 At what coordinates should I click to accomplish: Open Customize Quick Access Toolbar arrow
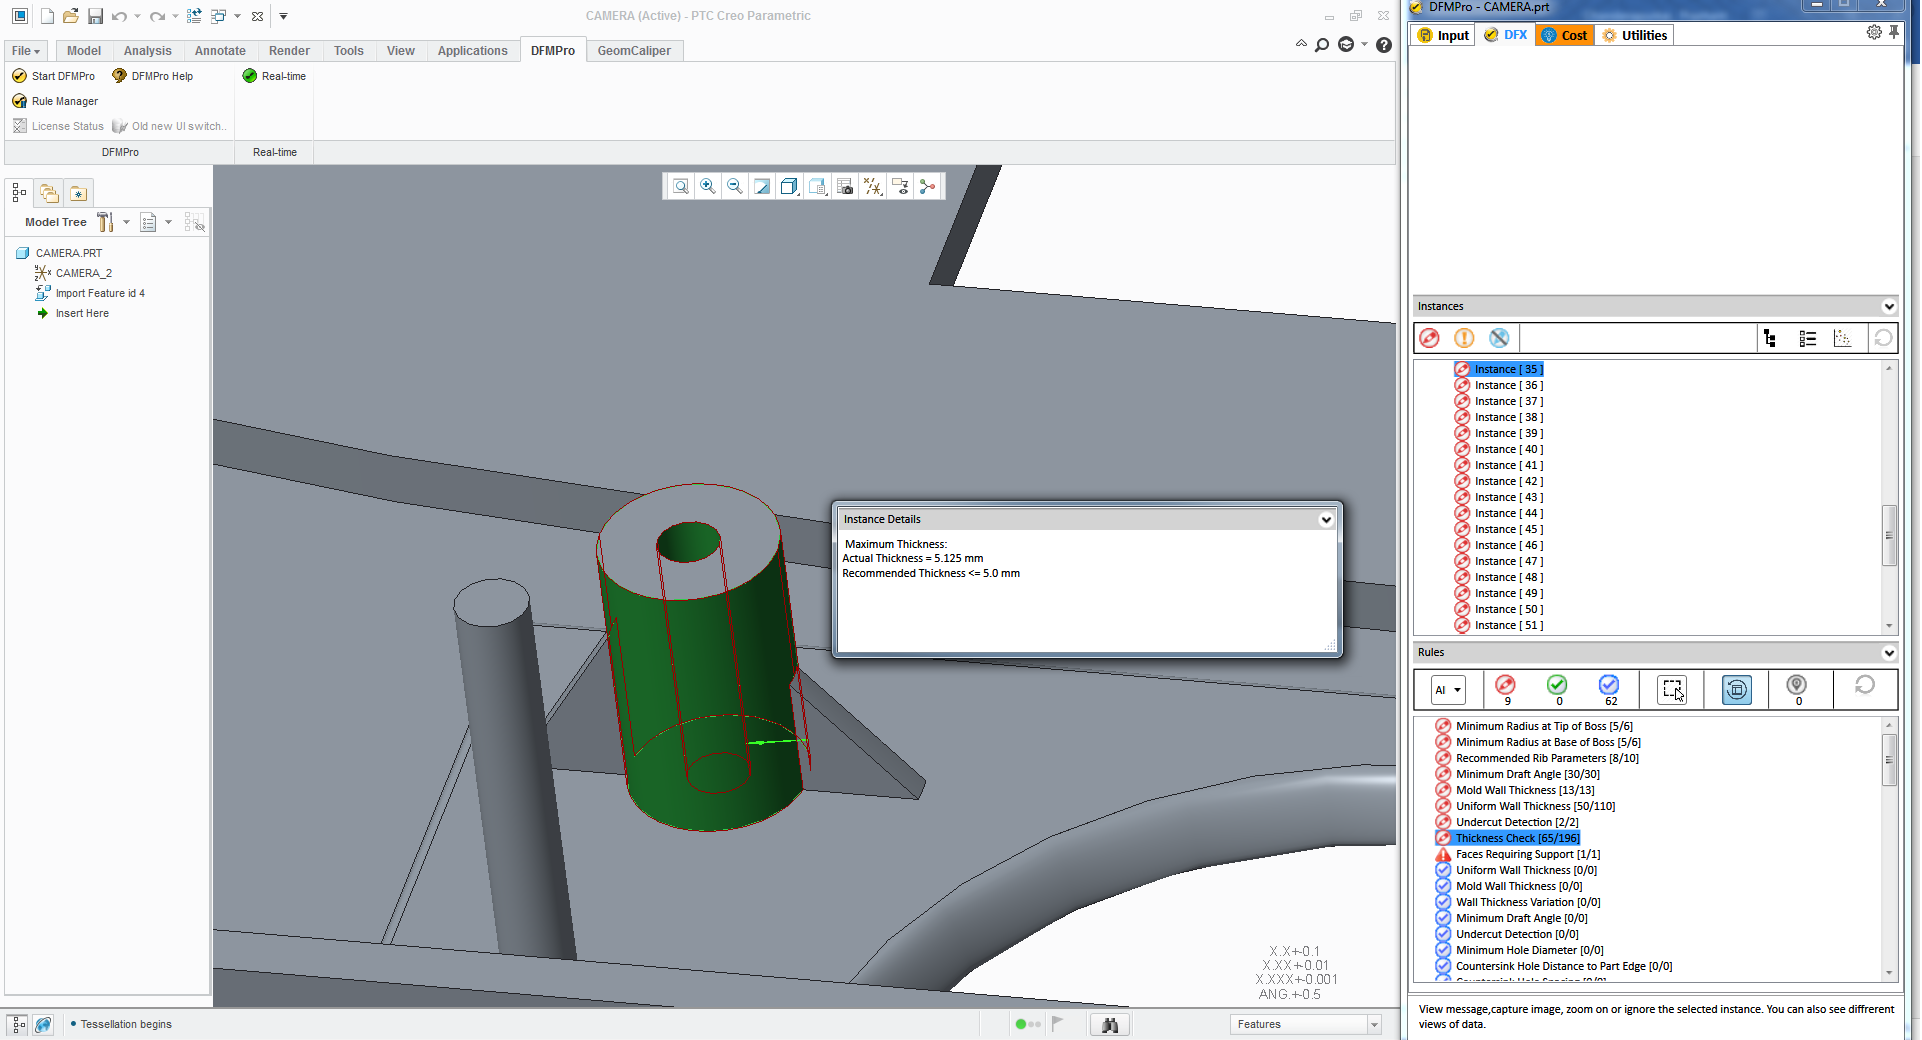(x=283, y=16)
